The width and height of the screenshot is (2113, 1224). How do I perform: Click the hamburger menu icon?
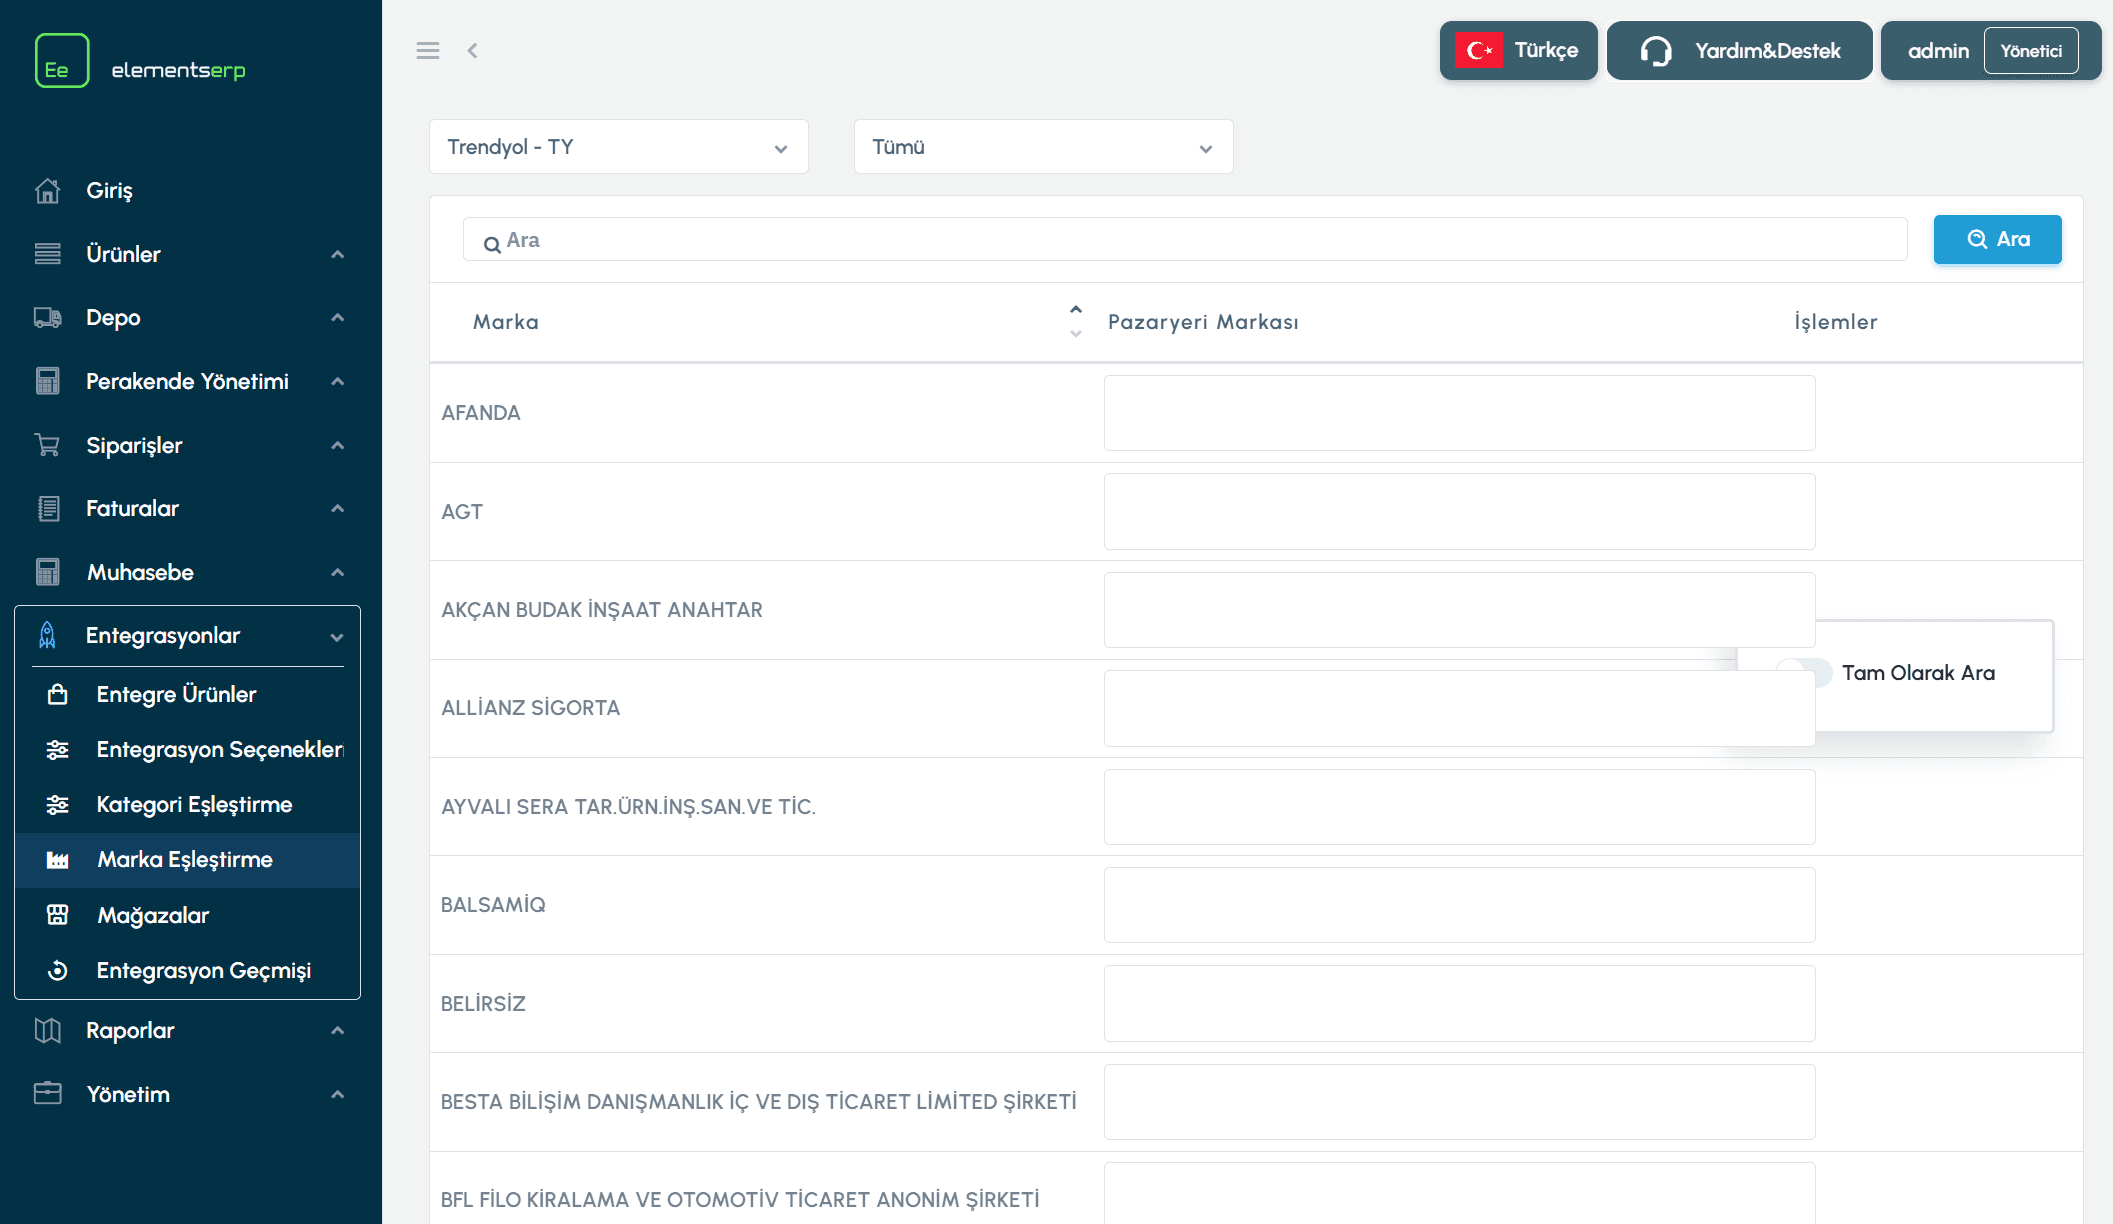[x=427, y=51]
